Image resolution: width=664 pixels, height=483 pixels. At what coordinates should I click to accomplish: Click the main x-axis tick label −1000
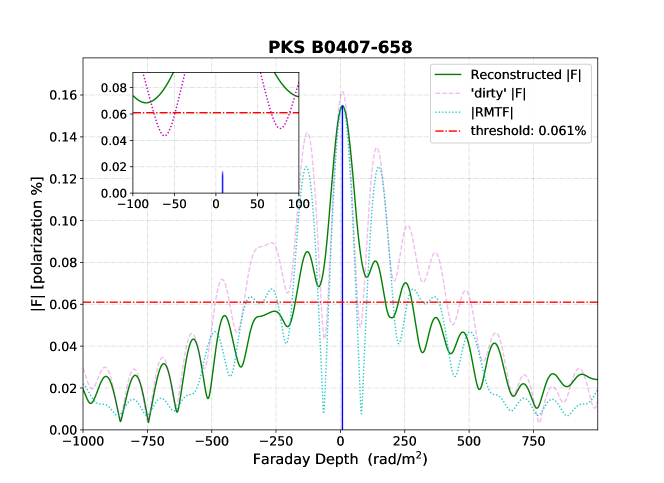click(x=83, y=442)
